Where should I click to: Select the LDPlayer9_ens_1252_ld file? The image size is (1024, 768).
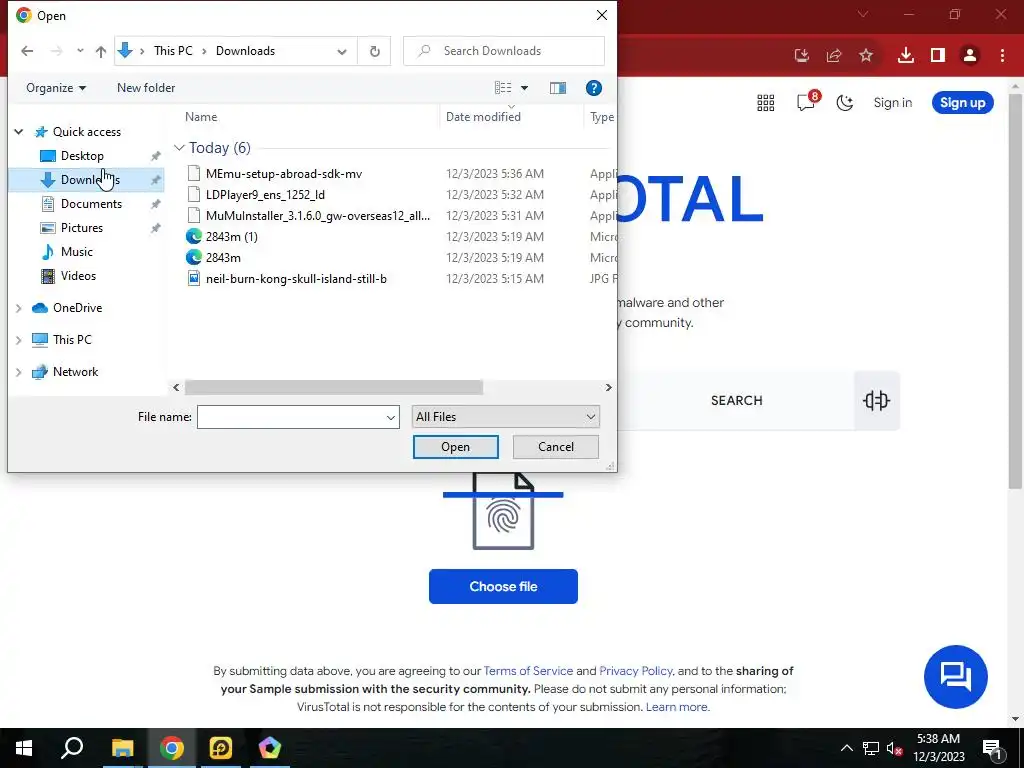click(265, 195)
